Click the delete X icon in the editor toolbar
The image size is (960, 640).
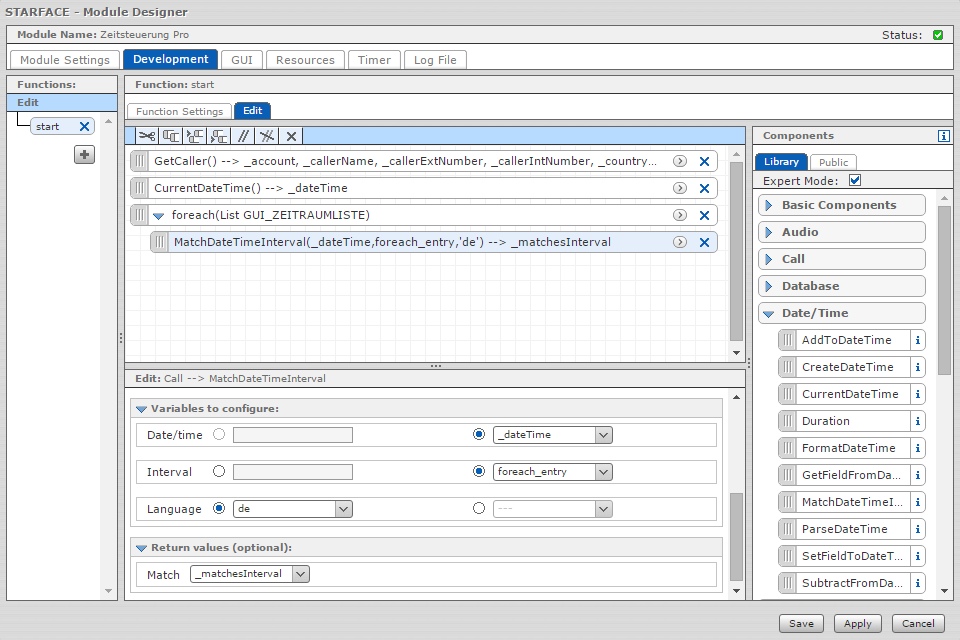tap(291, 136)
